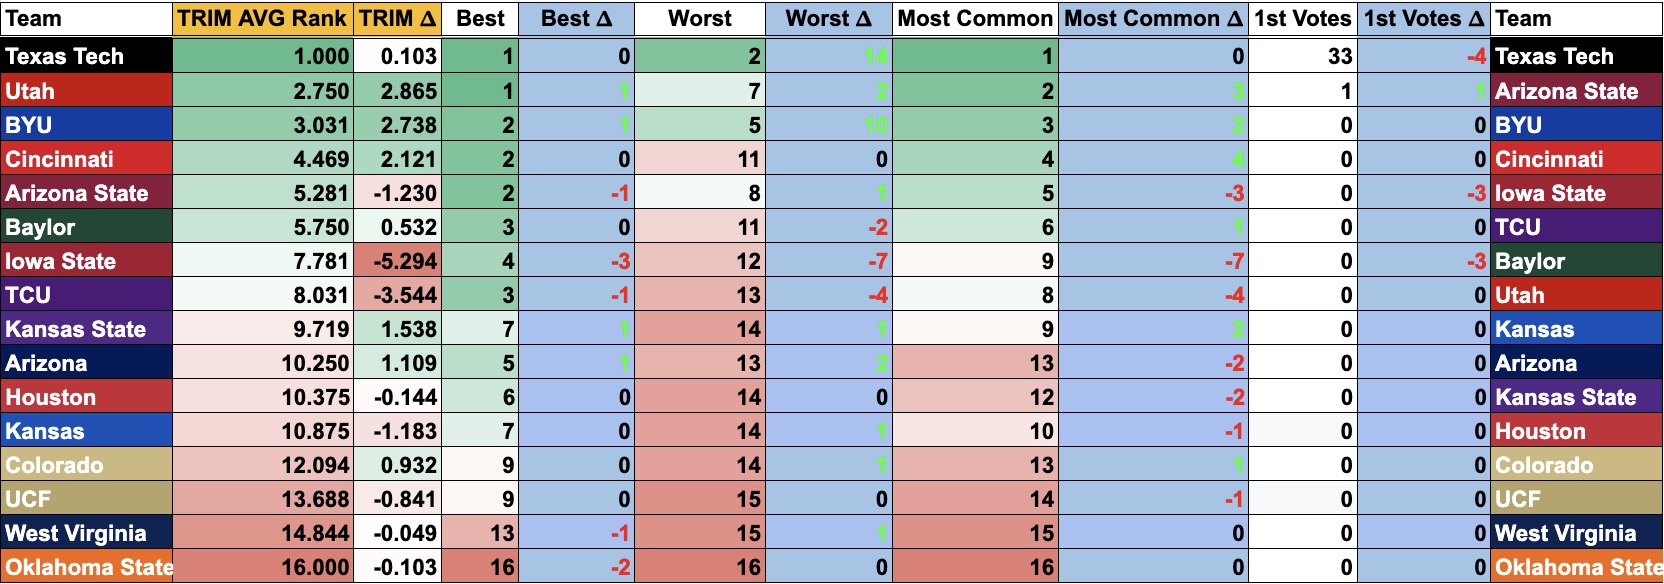Click Houston's 10.375 average rank cell
This screenshot has height=584, width=1664.
pos(263,397)
